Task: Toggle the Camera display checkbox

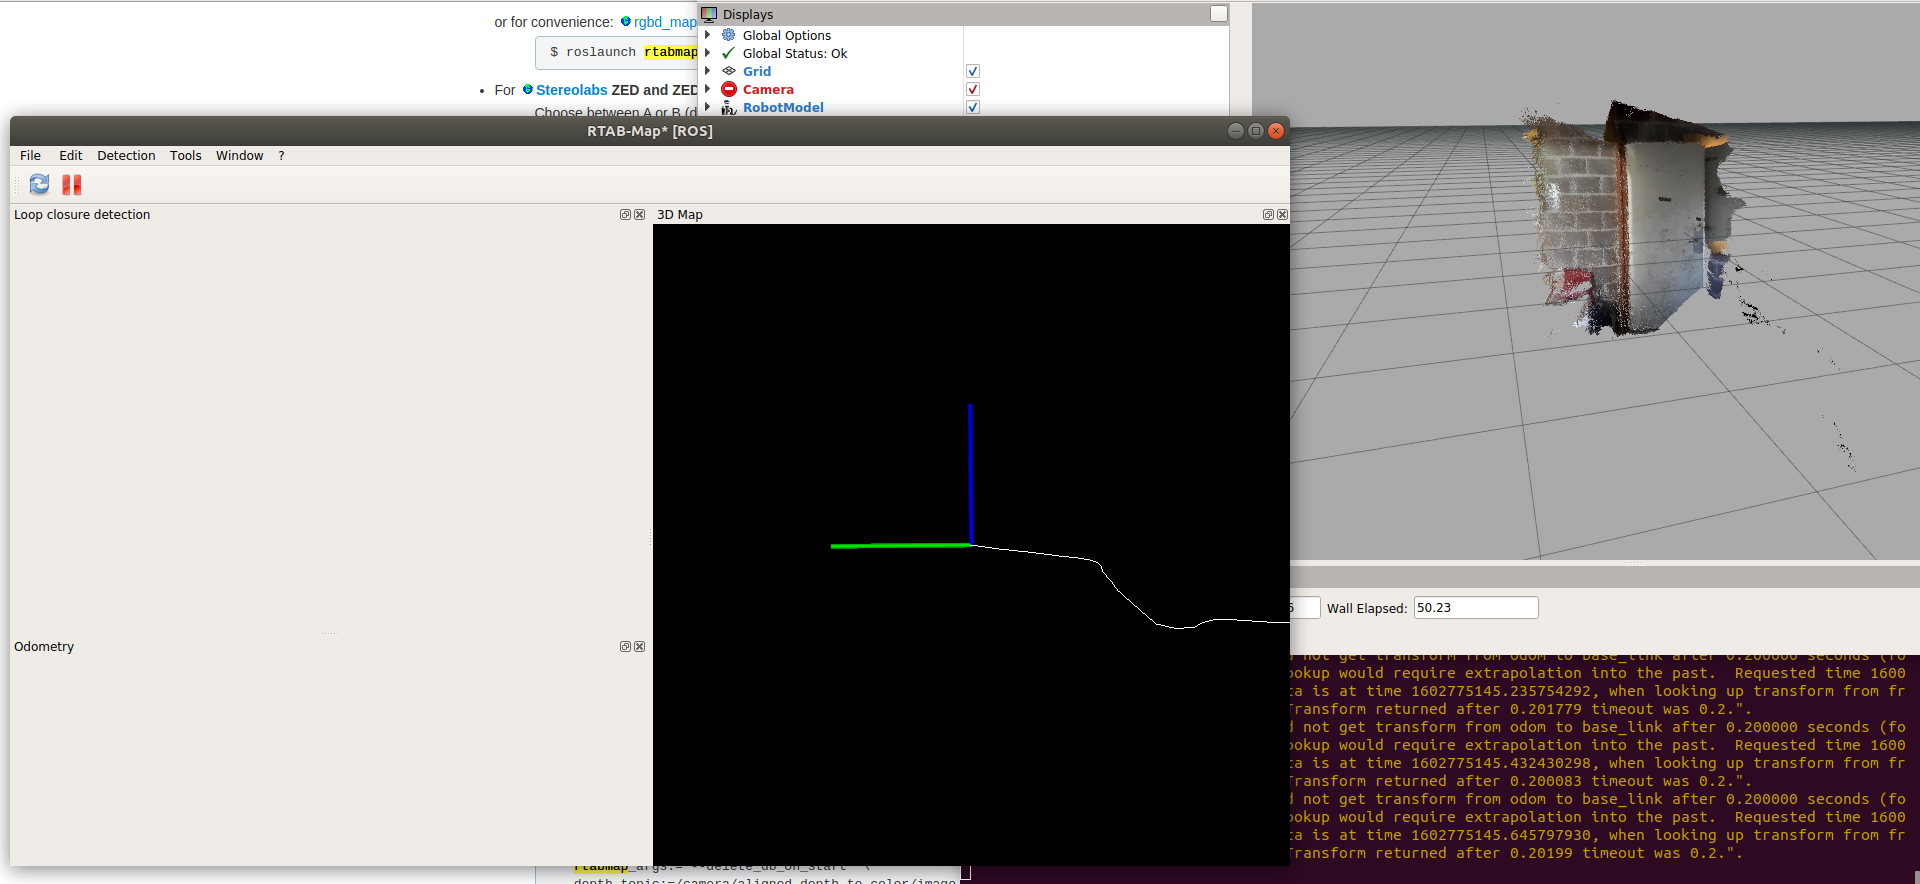Action: coord(973,89)
